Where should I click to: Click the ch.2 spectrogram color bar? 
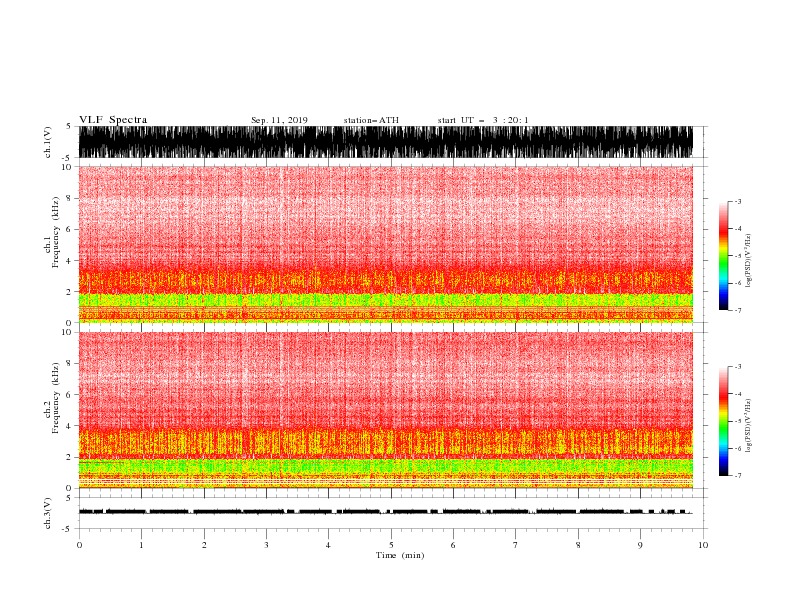point(723,421)
